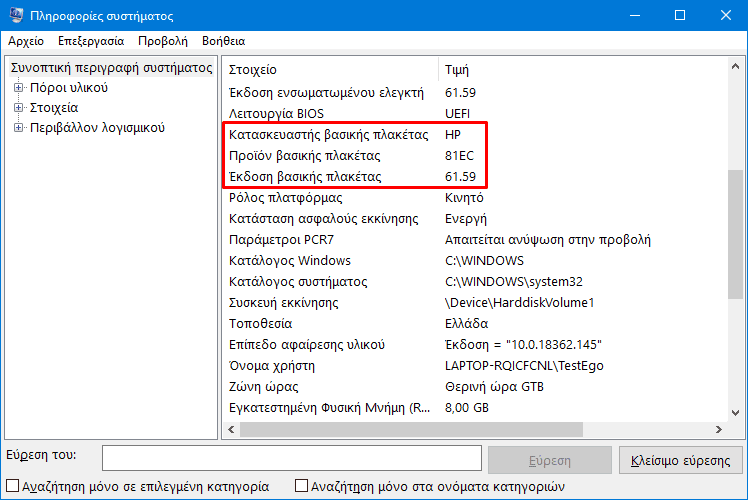The height and width of the screenshot is (500, 748).
Task: Click the UEFI value
Action: click(457, 114)
